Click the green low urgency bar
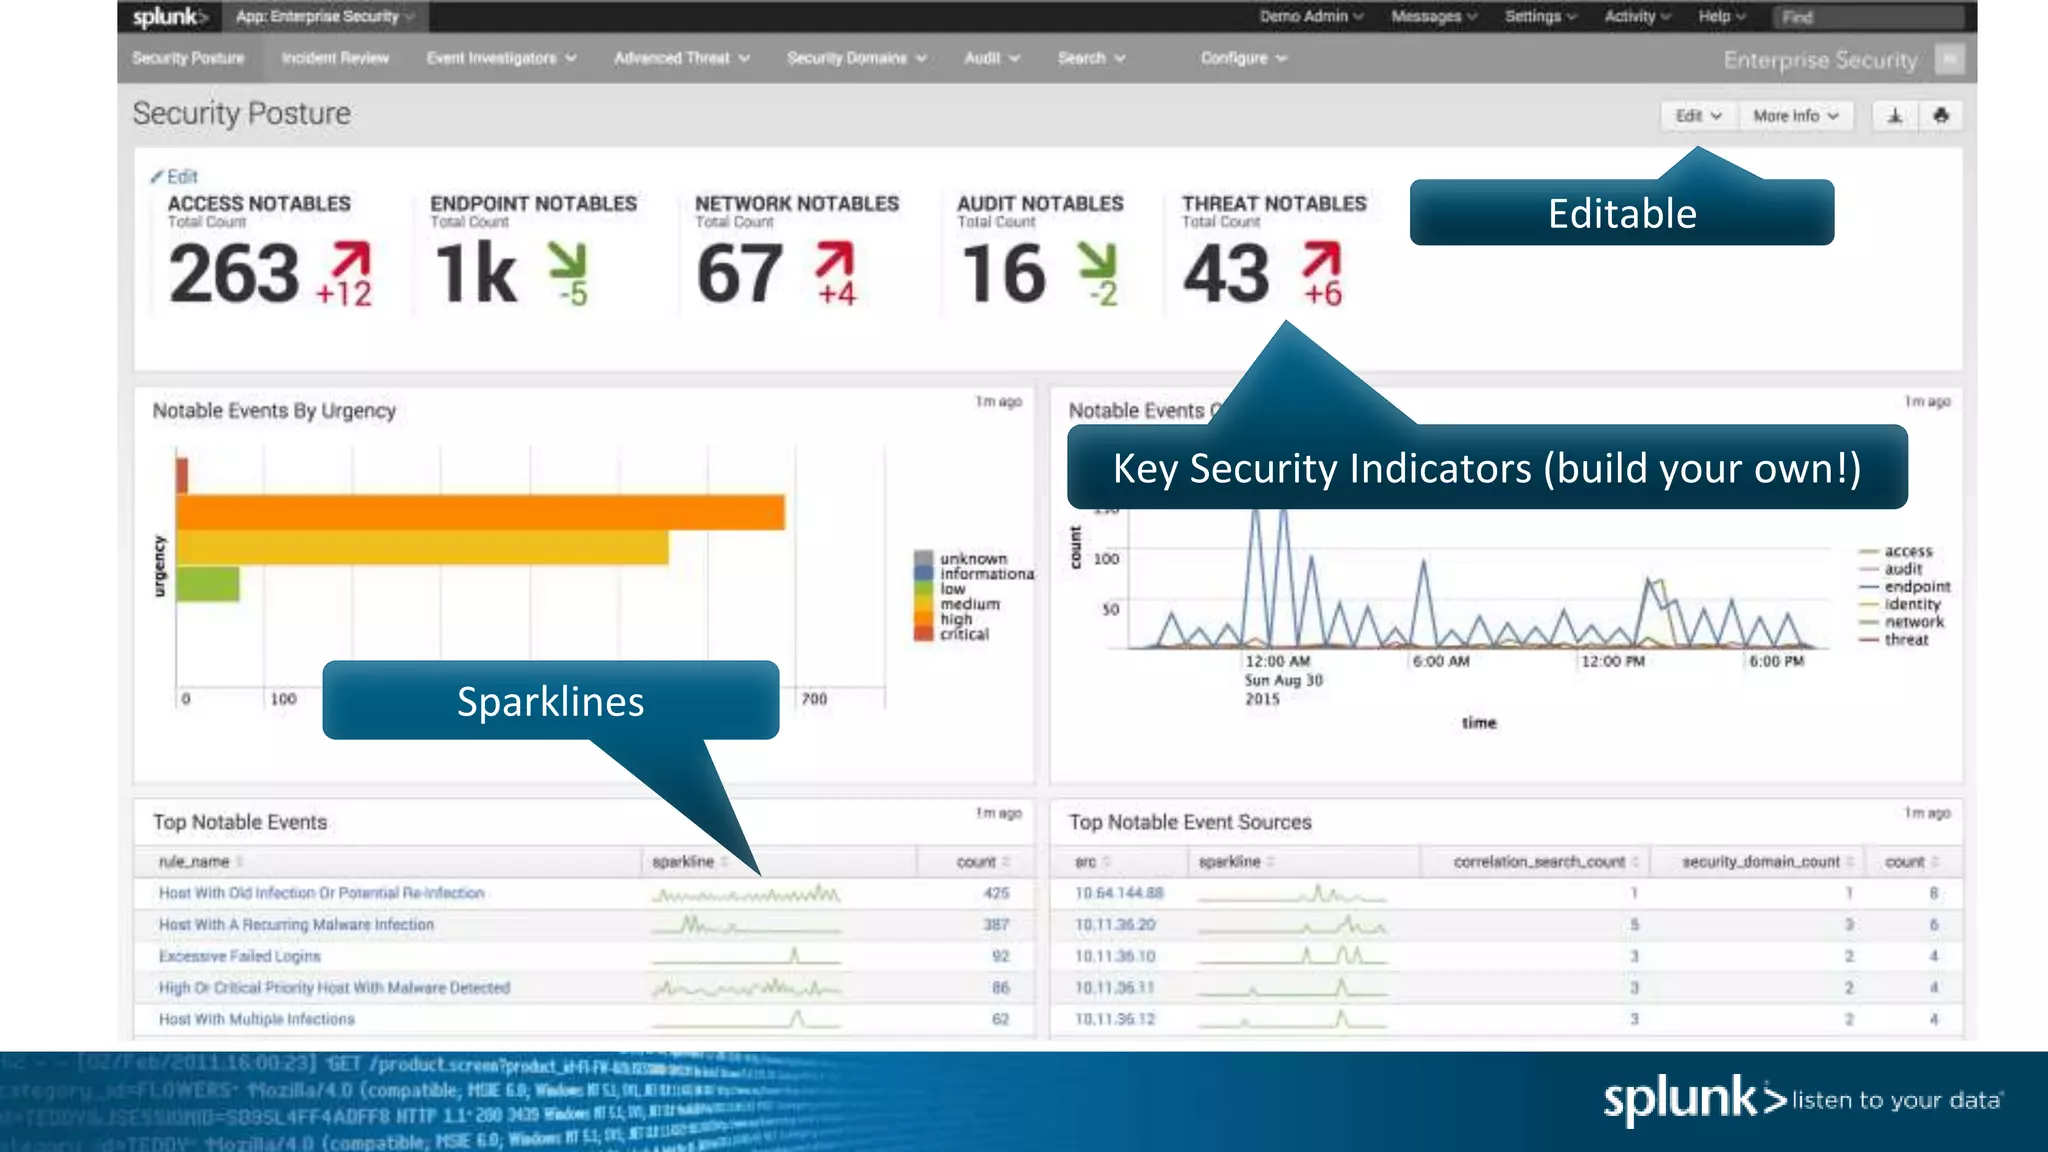 [208, 584]
